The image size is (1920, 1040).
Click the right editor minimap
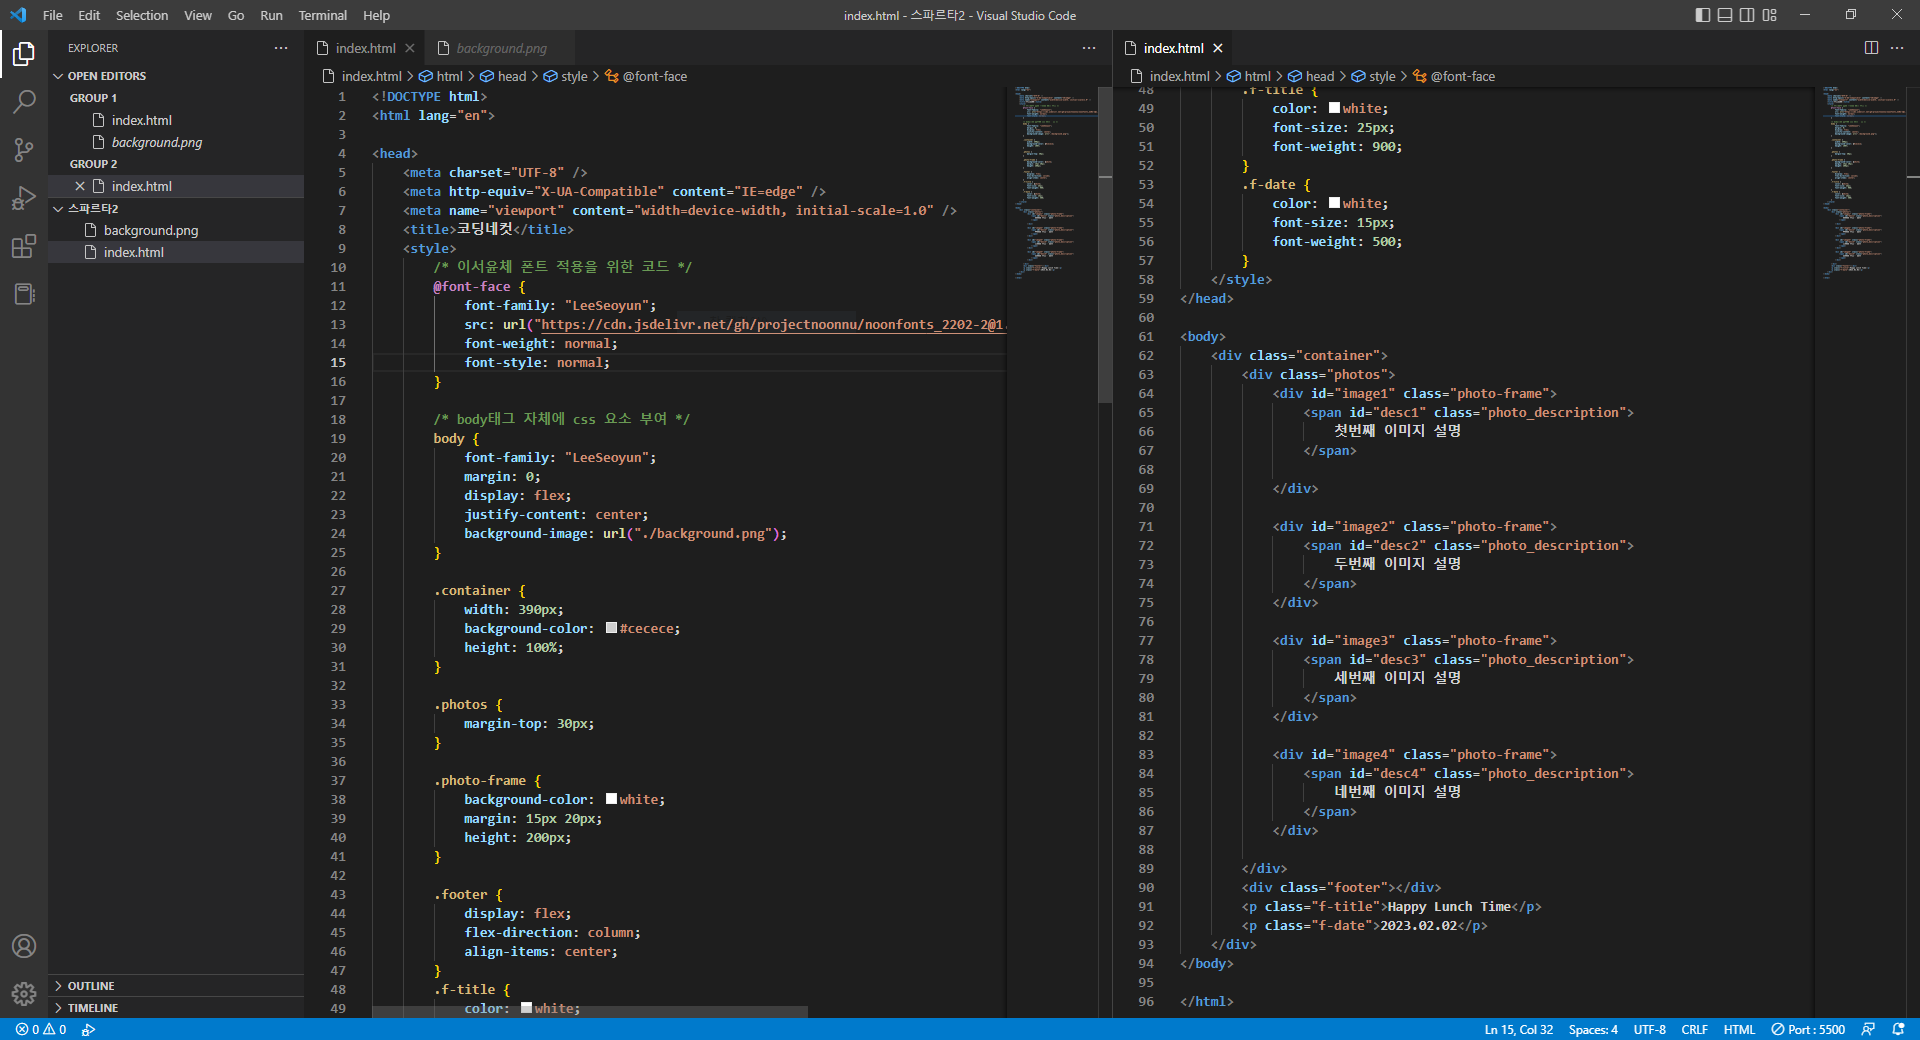1862,181
